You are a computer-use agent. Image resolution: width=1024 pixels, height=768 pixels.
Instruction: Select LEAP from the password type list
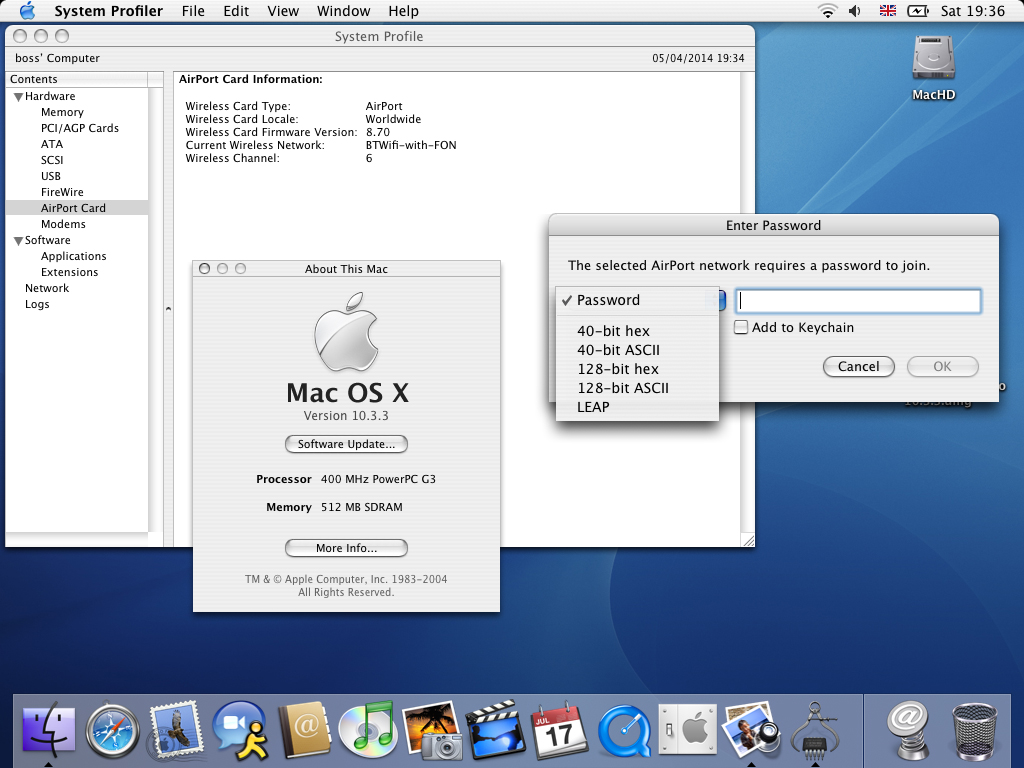point(593,407)
